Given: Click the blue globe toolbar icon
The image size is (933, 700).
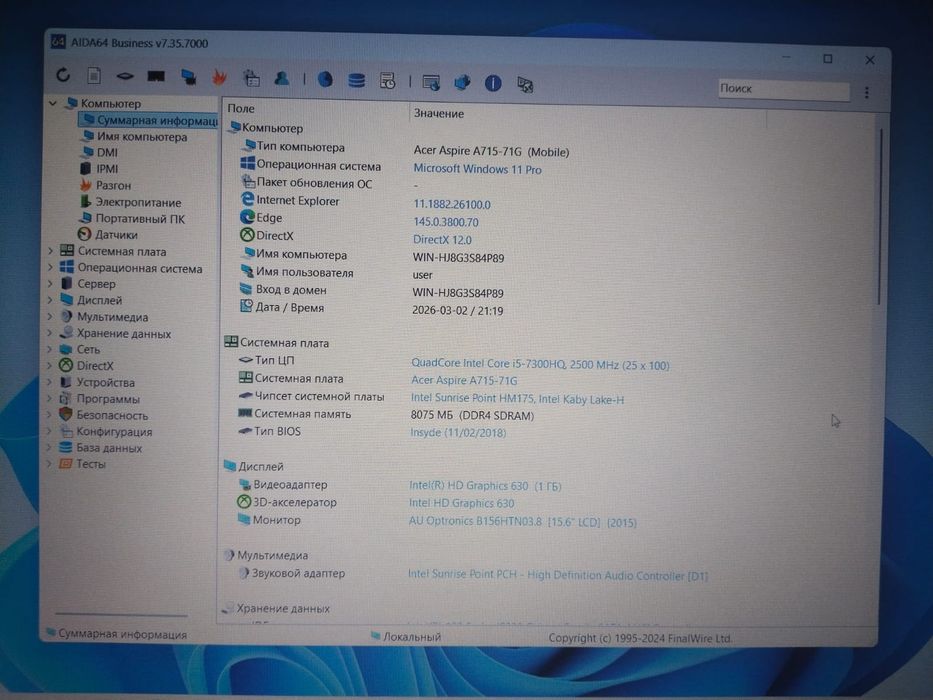Looking at the screenshot, I should (x=325, y=79).
